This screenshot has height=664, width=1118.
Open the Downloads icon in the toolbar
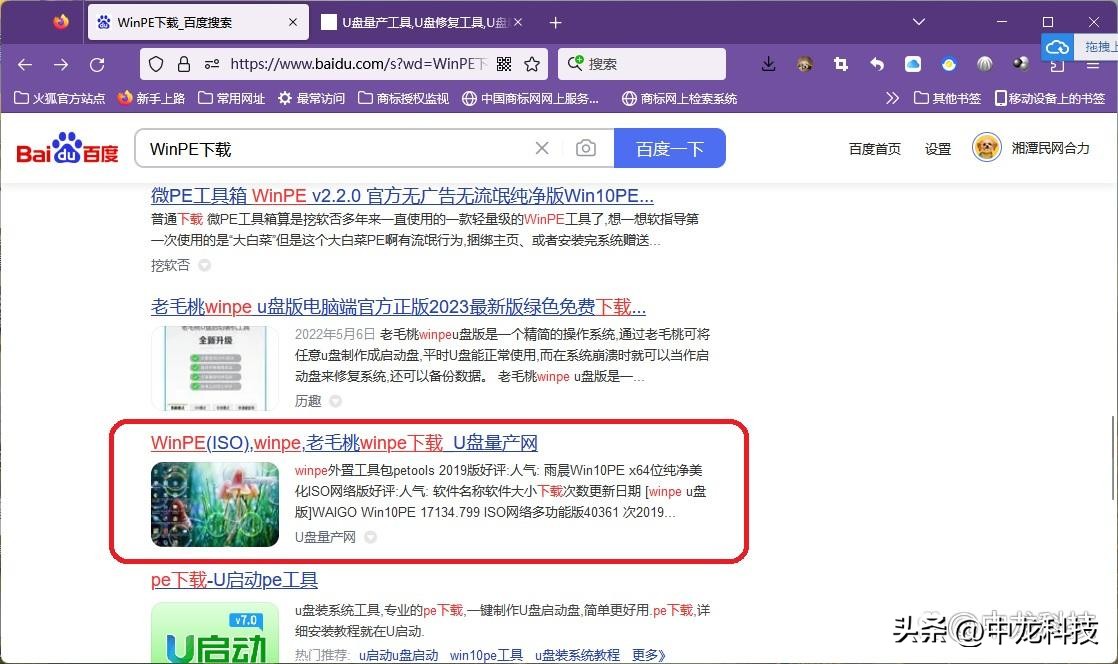click(x=768, y=64)
